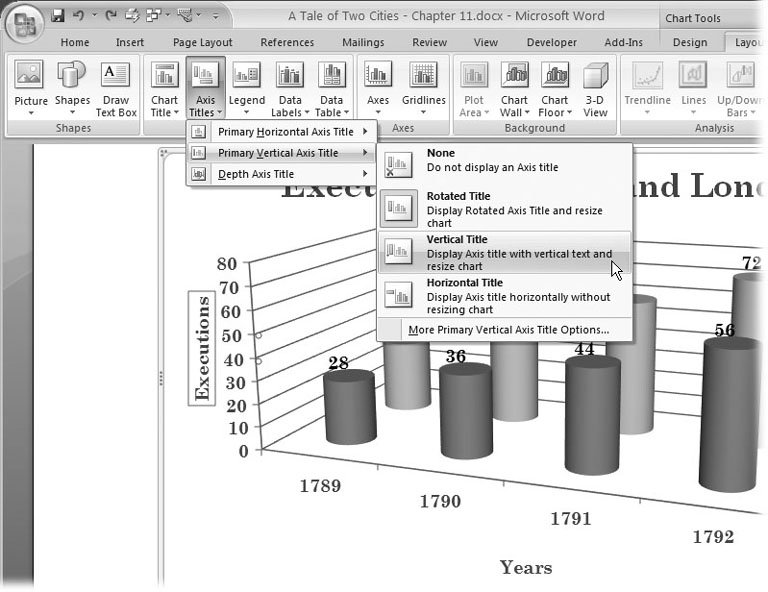This screenshot has height=592, width=768.
Task: Click the 80 value on vertical axis
Action: (x=227, y=264)
